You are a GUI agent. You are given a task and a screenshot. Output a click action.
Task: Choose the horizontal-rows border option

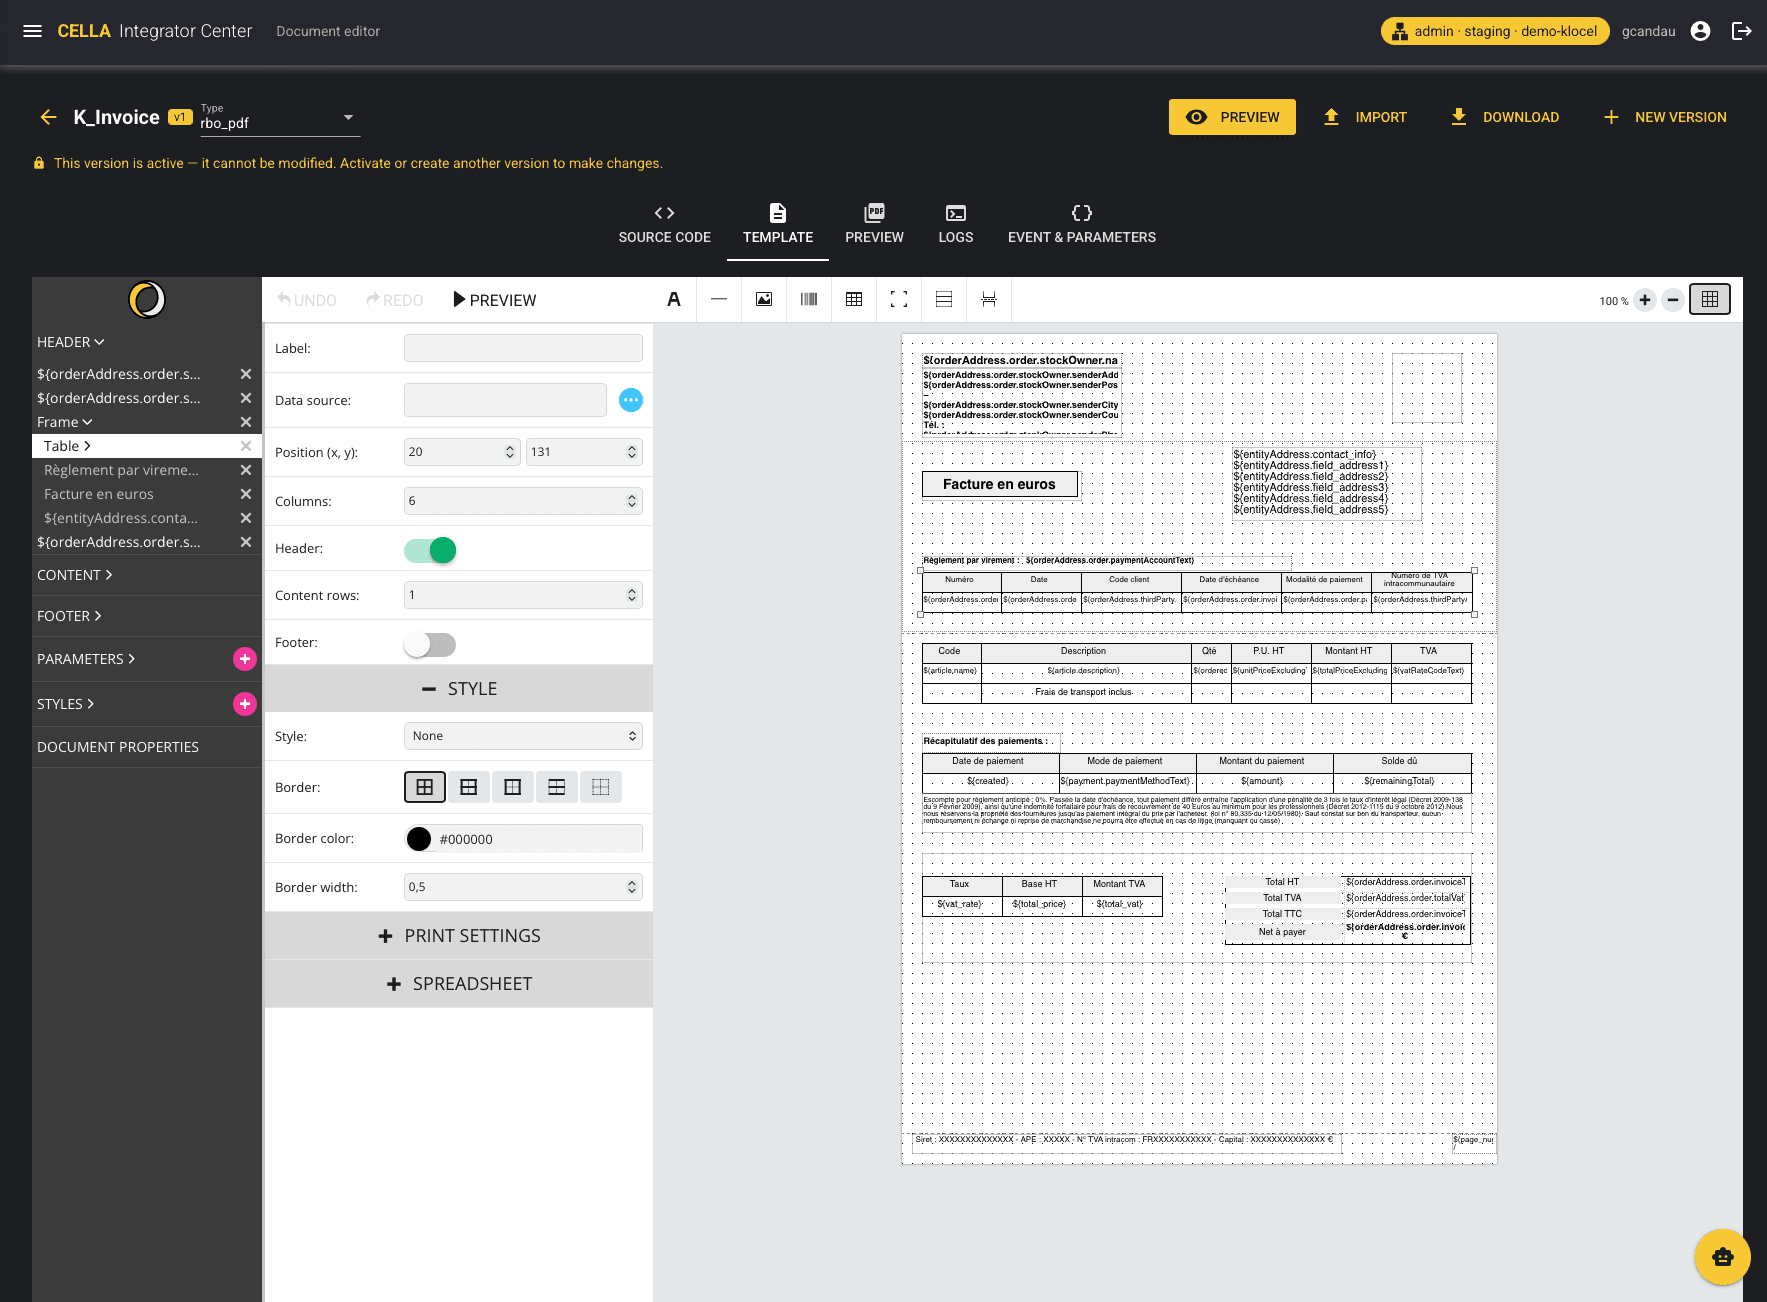pos(557,787)
